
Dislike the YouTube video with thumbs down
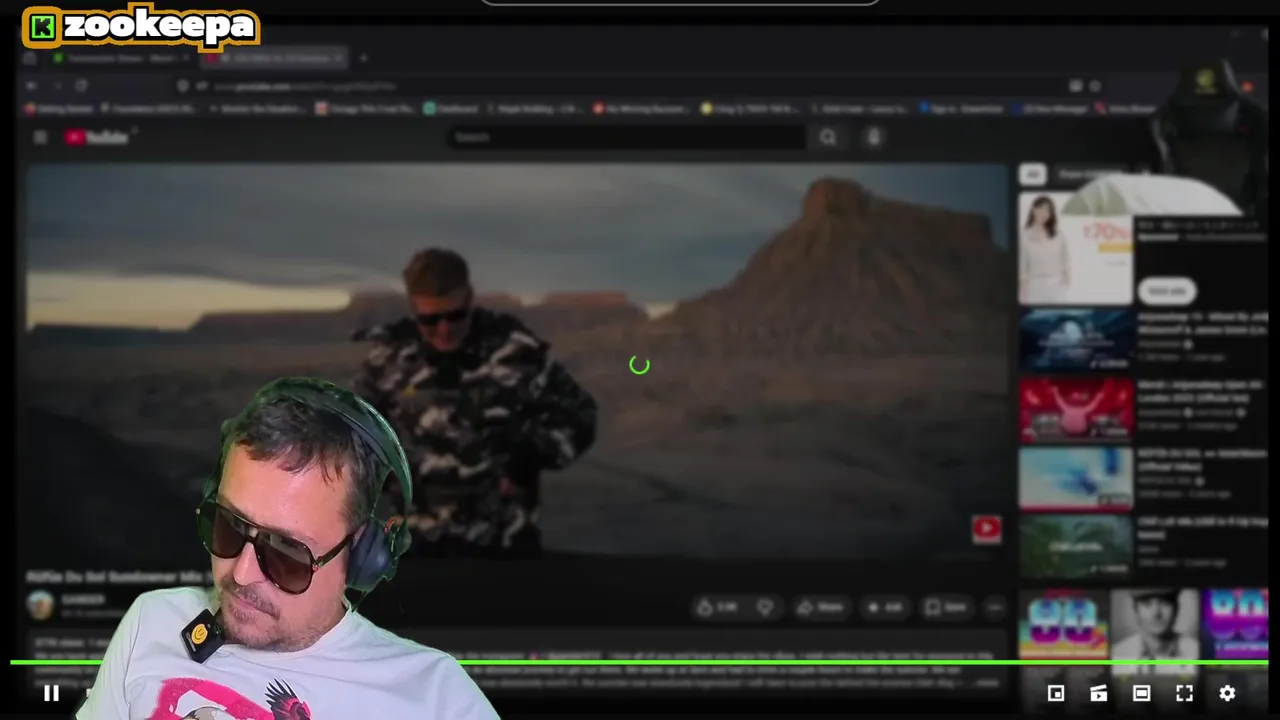(x=766, y=607)
